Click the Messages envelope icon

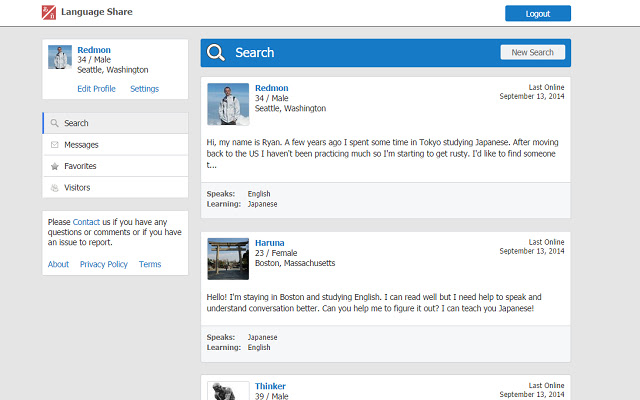(54, 145)
